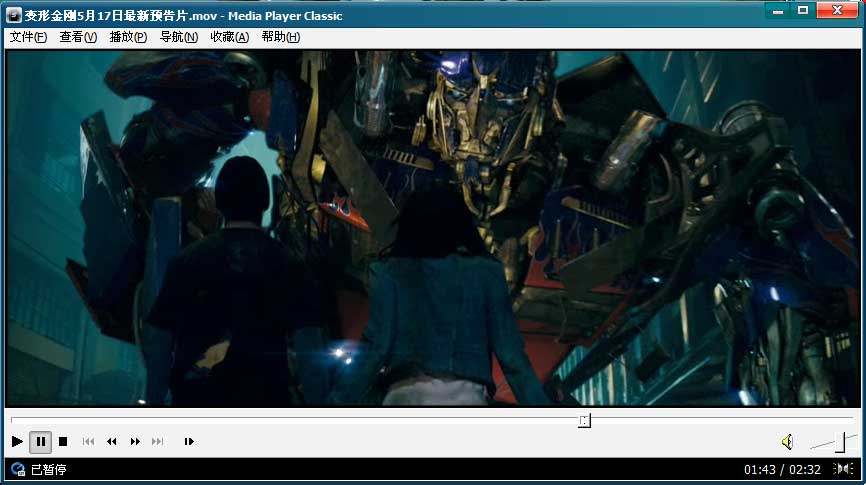866x485 pixels.
Task: Open the 文件(F) menu
Action: pyautogui.click(x=28, y=37)
